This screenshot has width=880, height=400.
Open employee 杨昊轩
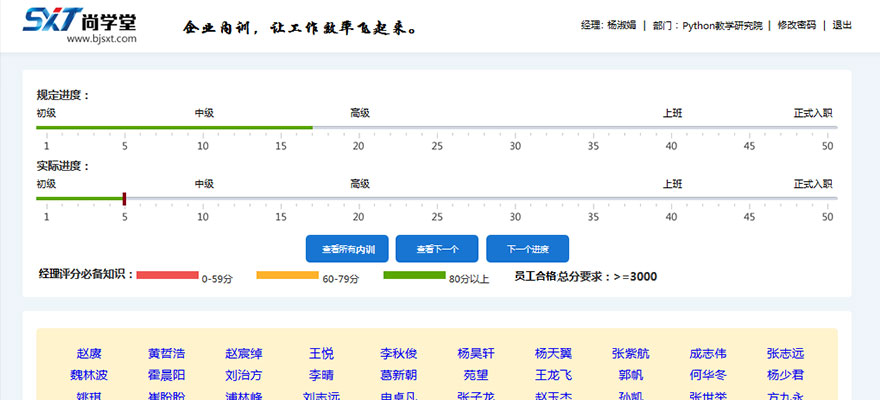point(476,354)
